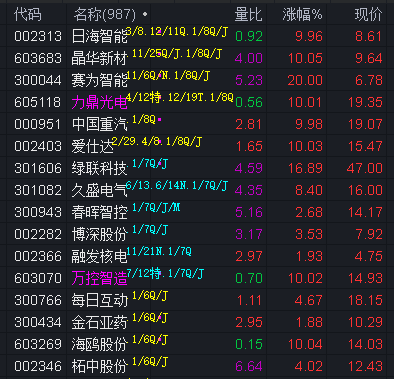This screenshot has width=394, height=379.
Task: Open 海鸥股份 stock name
Action: coord(100,344)
